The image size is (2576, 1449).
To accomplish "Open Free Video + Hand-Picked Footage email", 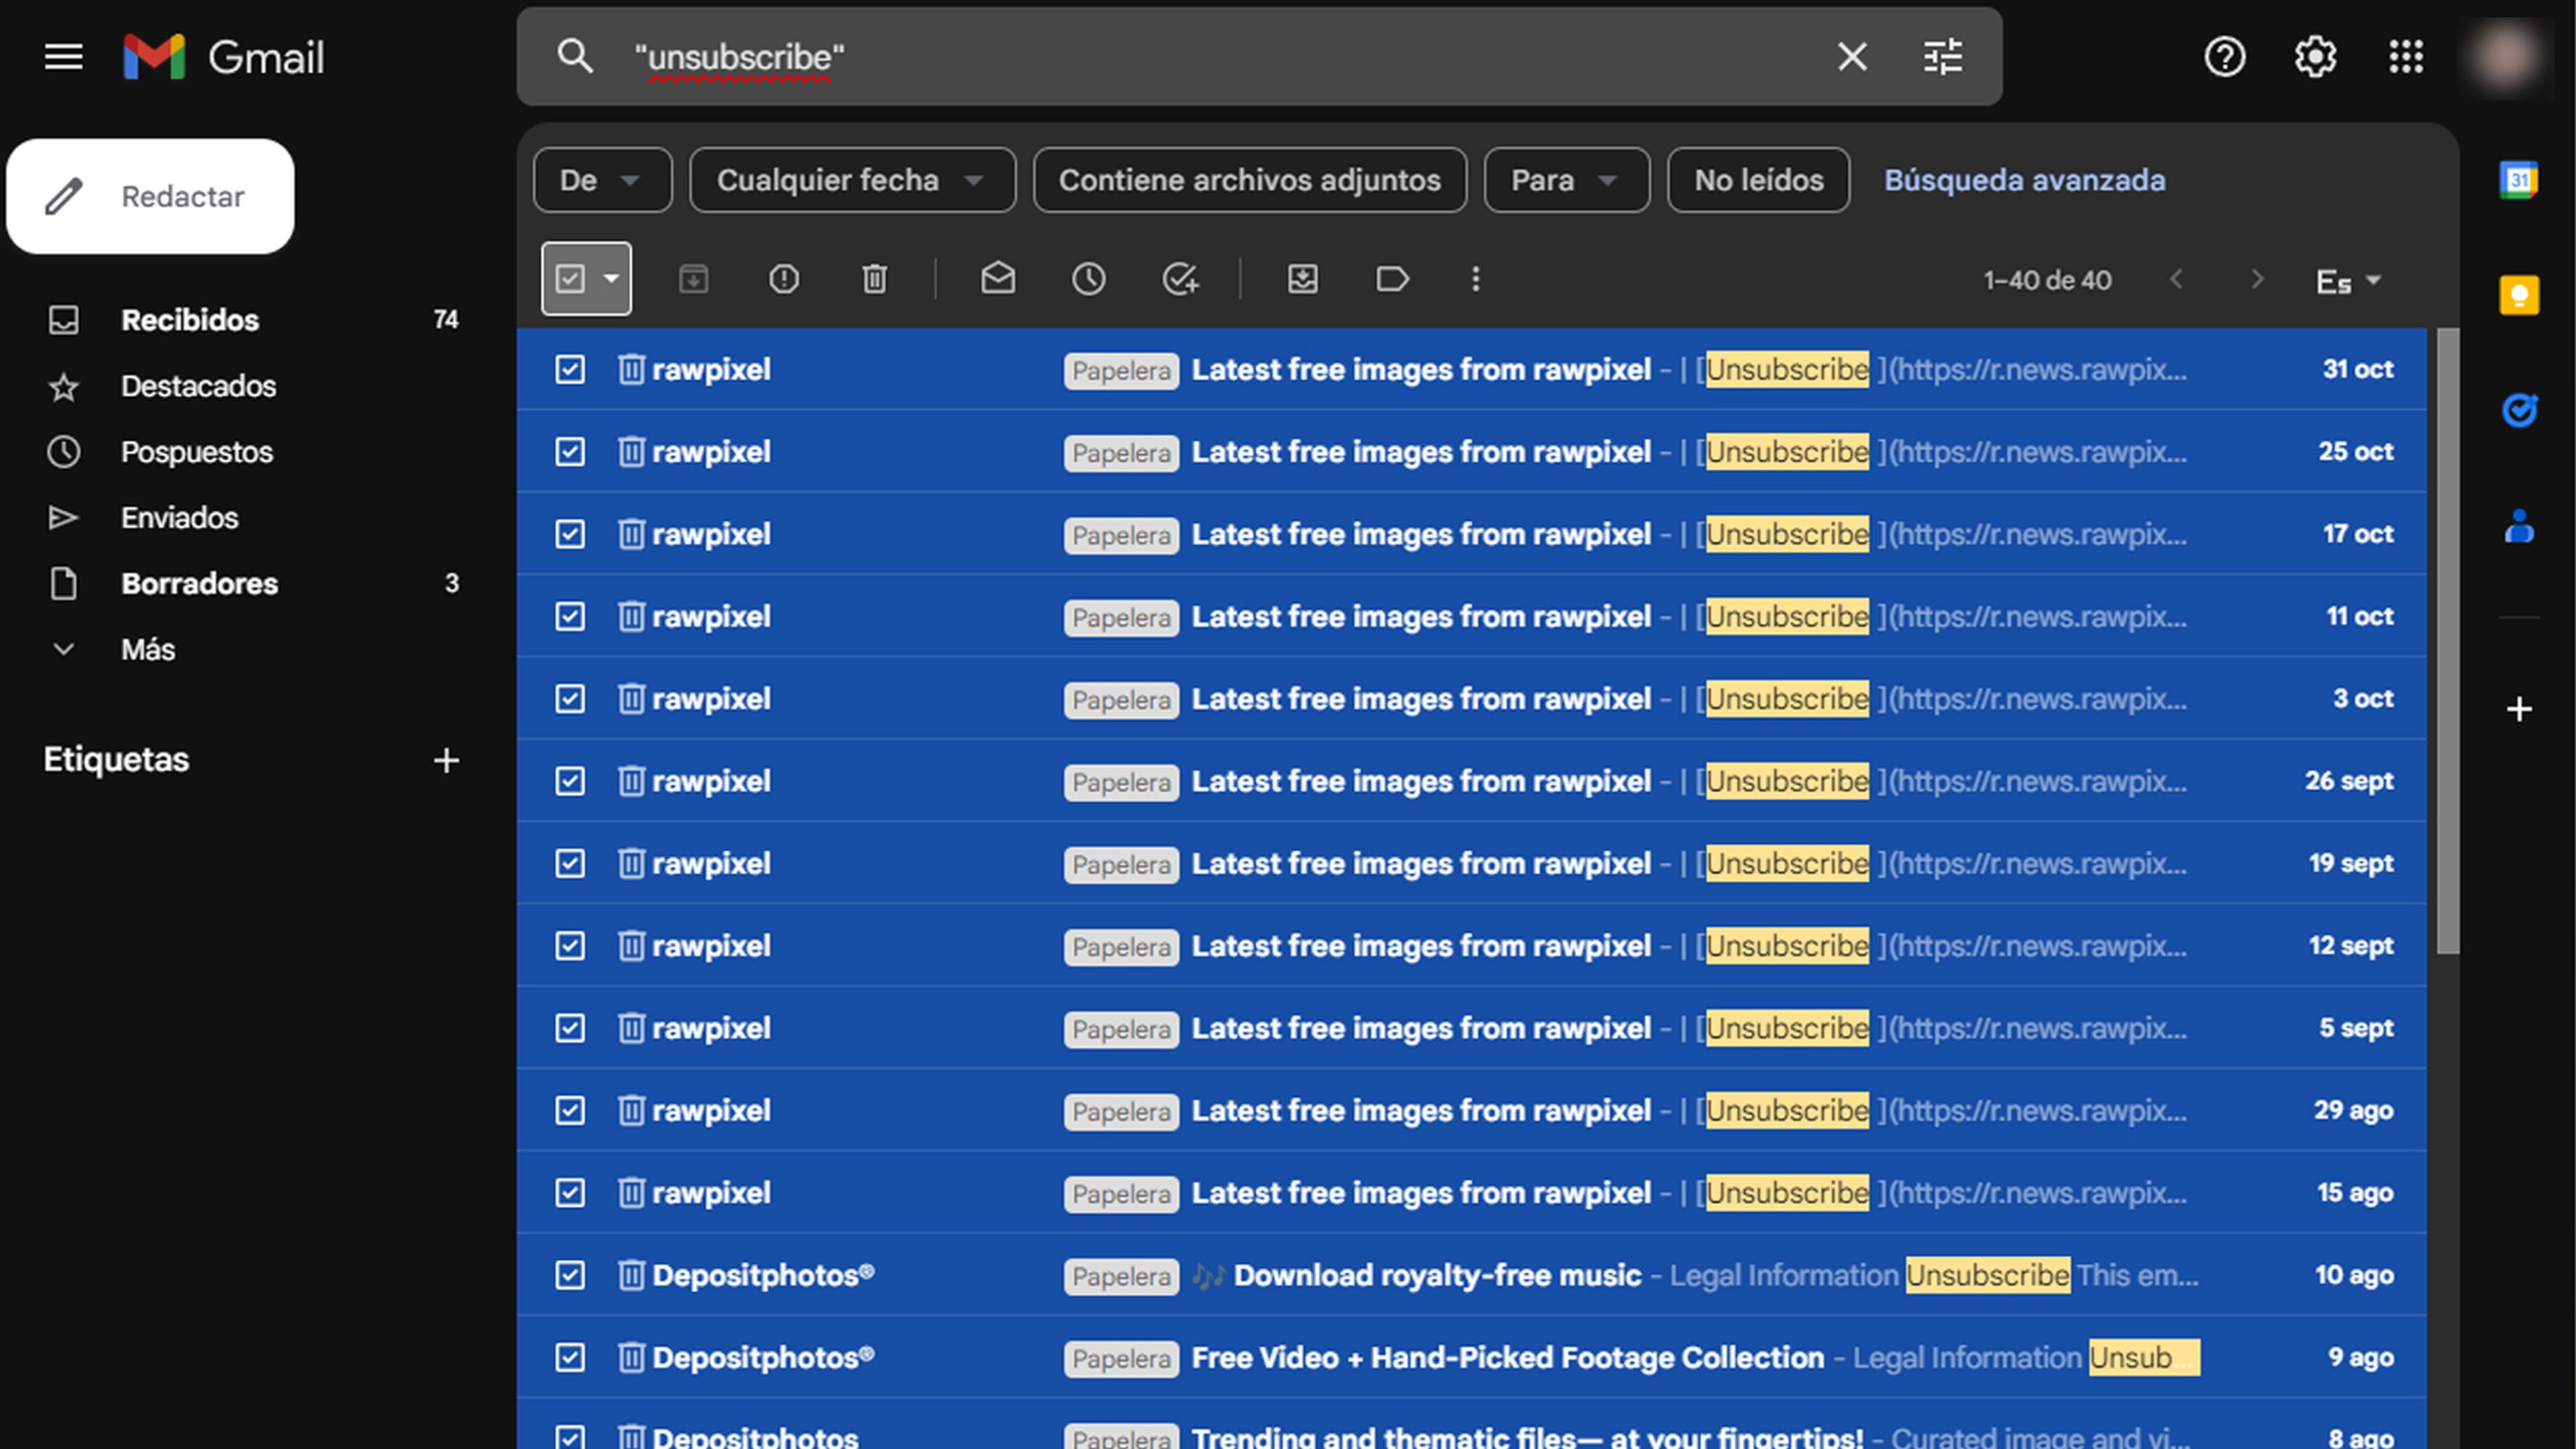I will 1472,1357.
